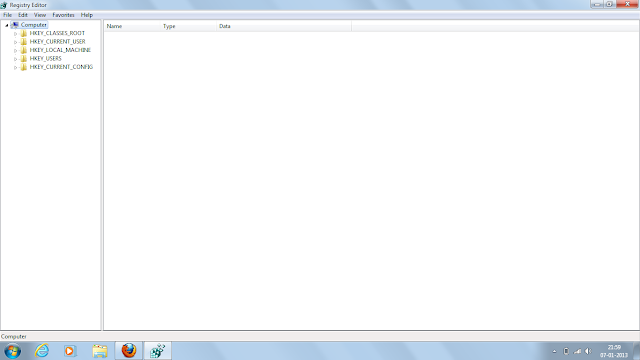
Task: Click the Name column header
Action: (132, 26)
